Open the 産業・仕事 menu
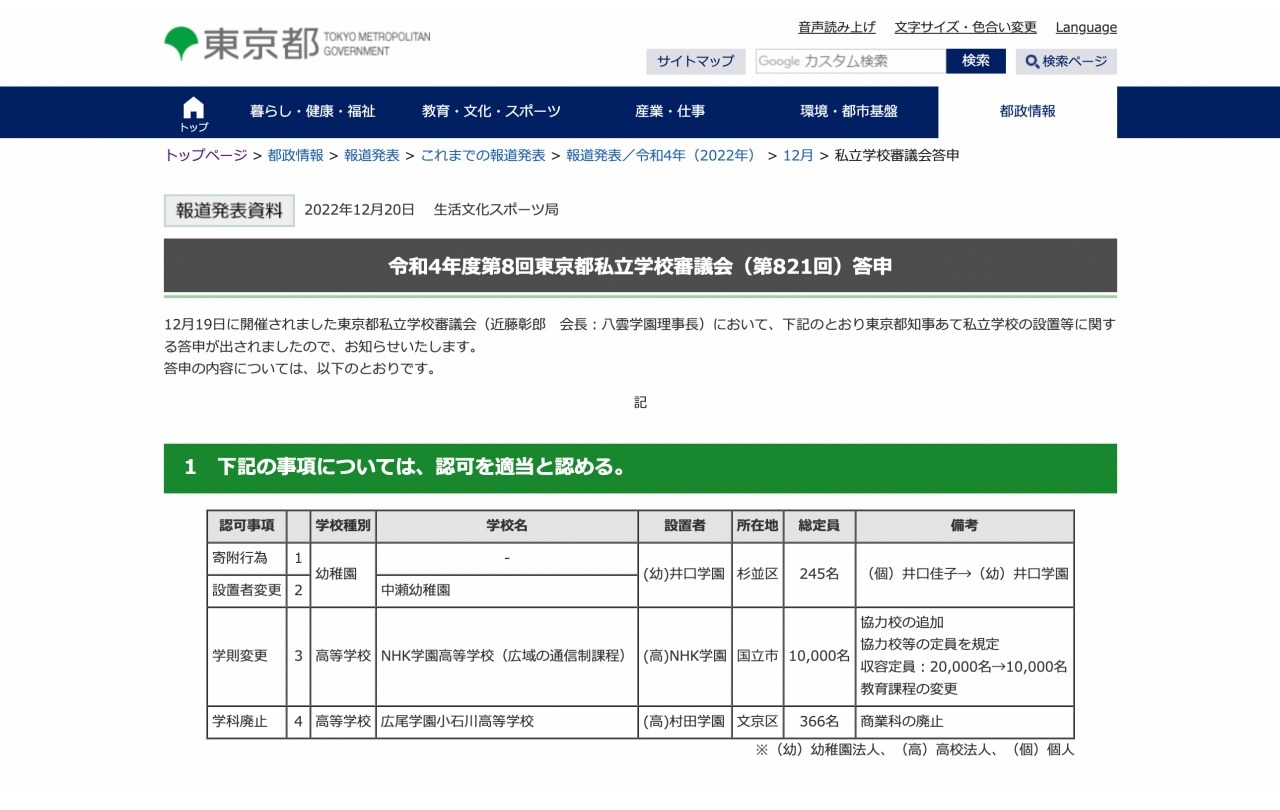1280x810 pixels. (x=670, y=112)
